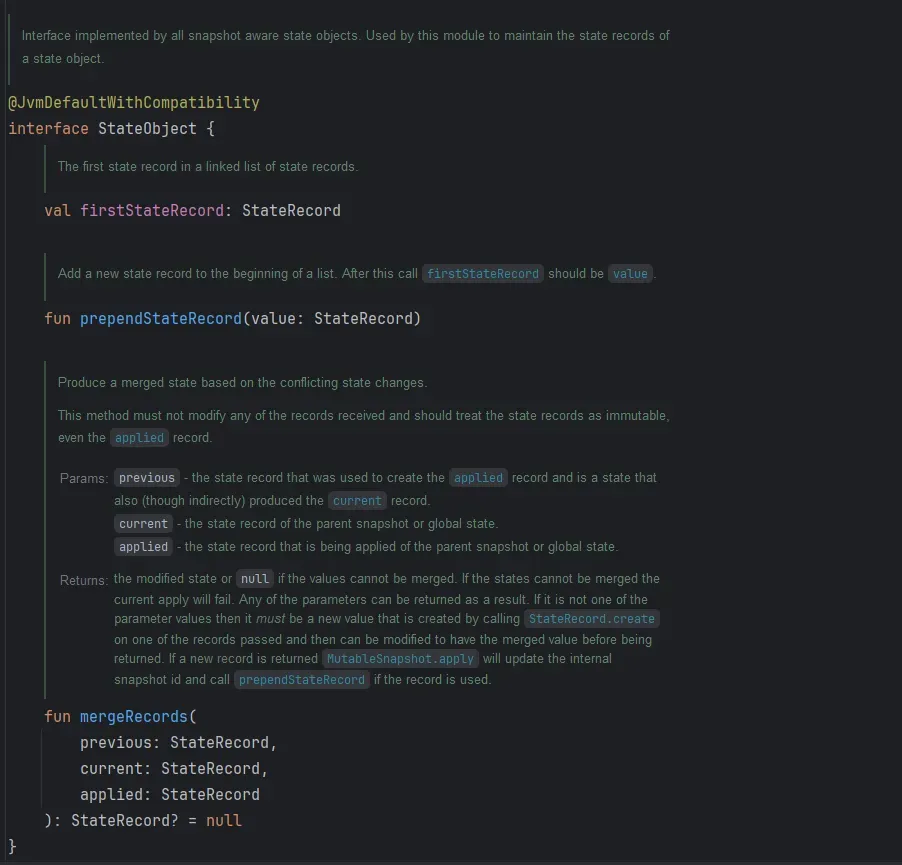Follow the current link before 'record.' in Params
Viewport: 902px width, 865px height.
point(357,501)
